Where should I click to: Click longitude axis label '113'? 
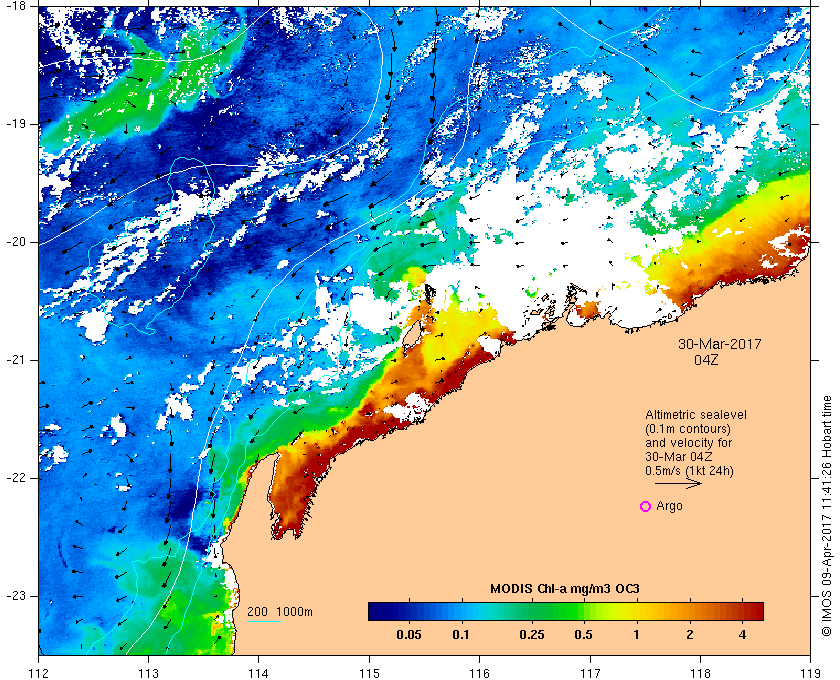click(148, 673)
